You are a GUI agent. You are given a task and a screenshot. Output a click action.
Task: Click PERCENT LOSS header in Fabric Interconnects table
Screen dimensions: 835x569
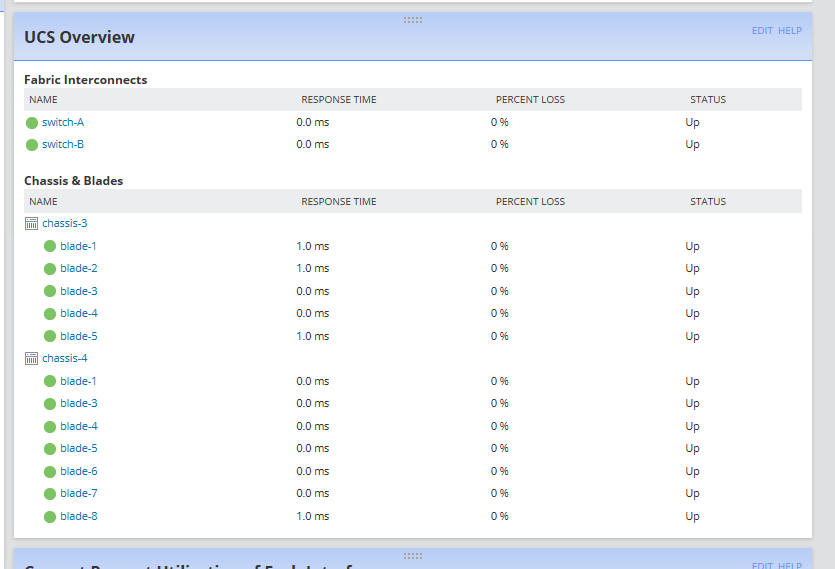[530, 100]
